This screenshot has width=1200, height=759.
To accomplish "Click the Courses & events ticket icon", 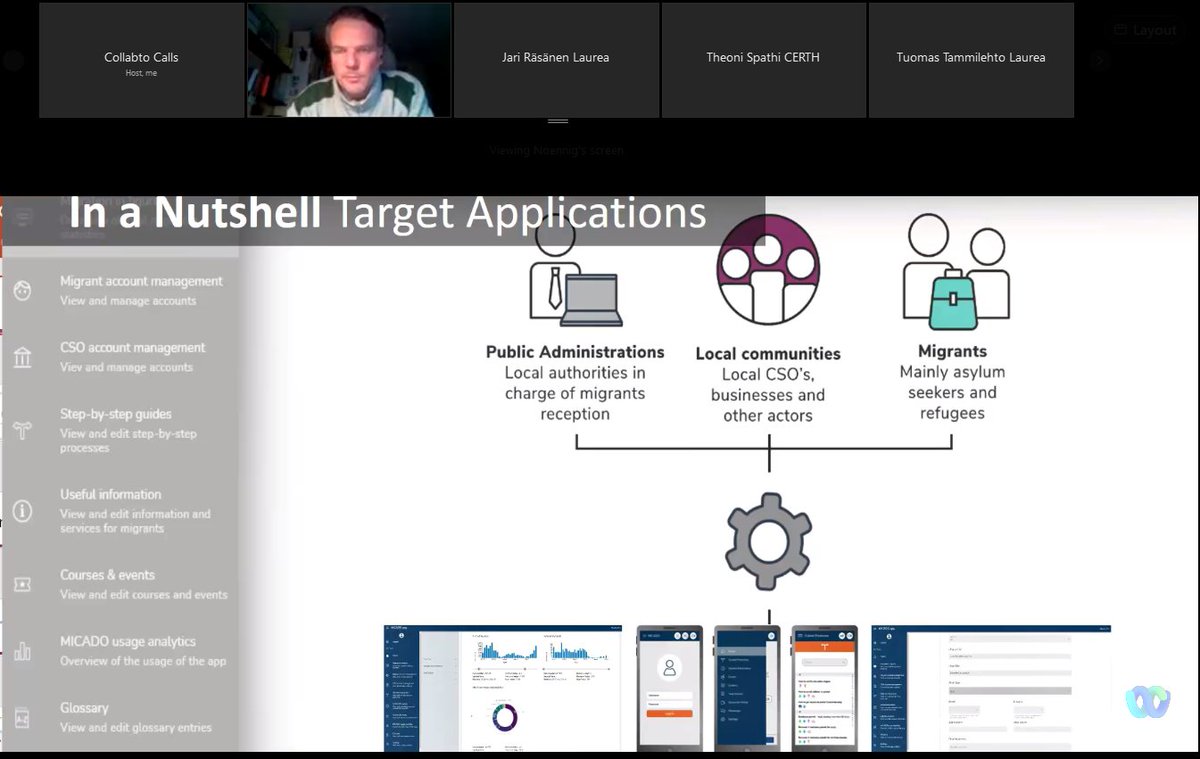I will click(x=22, y=584).
